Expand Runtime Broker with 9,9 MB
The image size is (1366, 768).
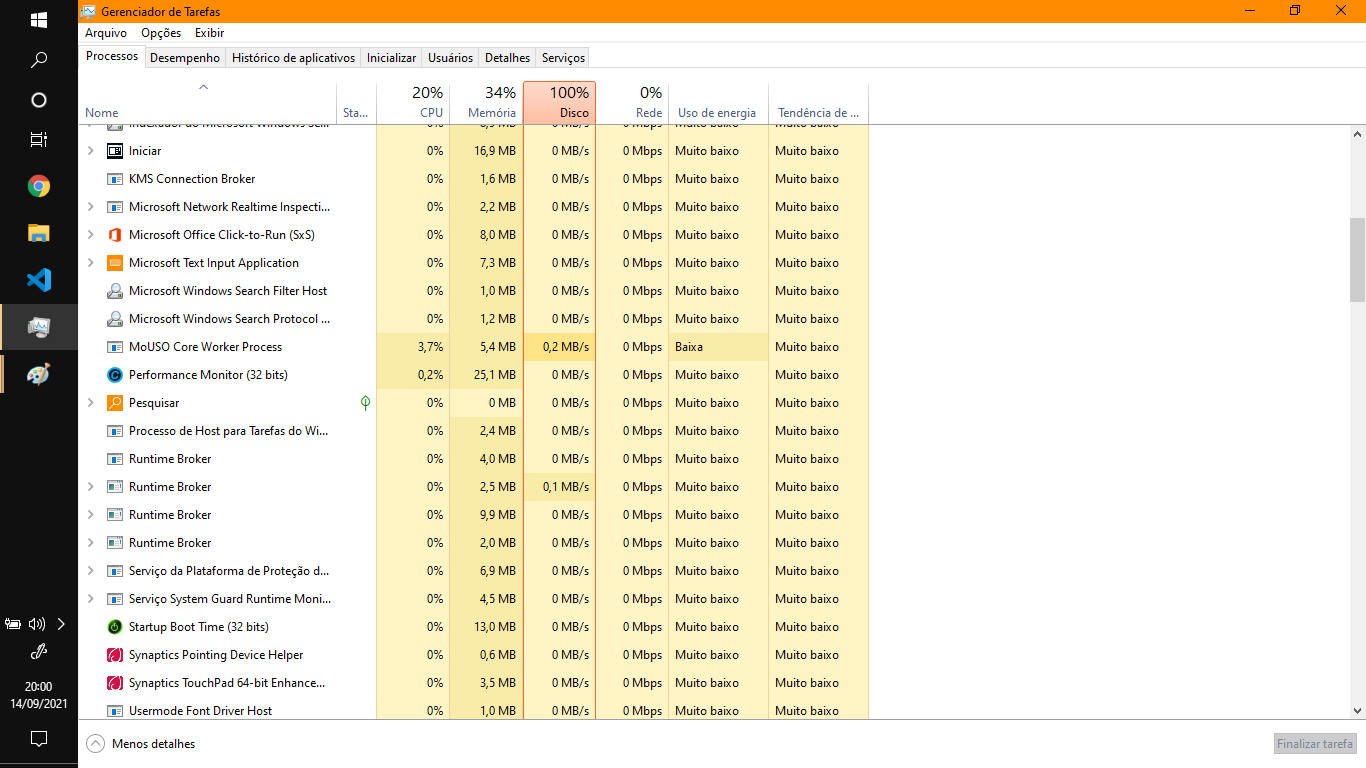tap(90, 515)
